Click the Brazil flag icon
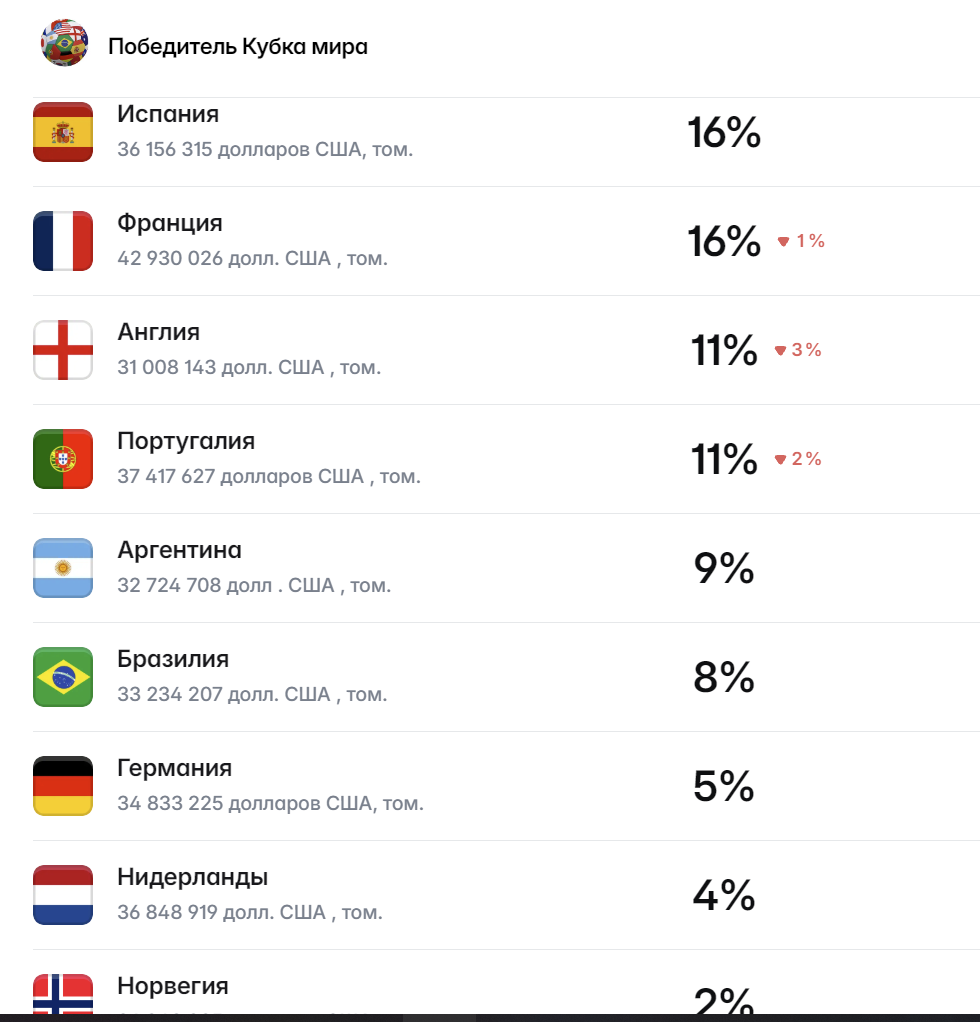The height and width of the screenshot is (1022, 980). coord(63,676)
